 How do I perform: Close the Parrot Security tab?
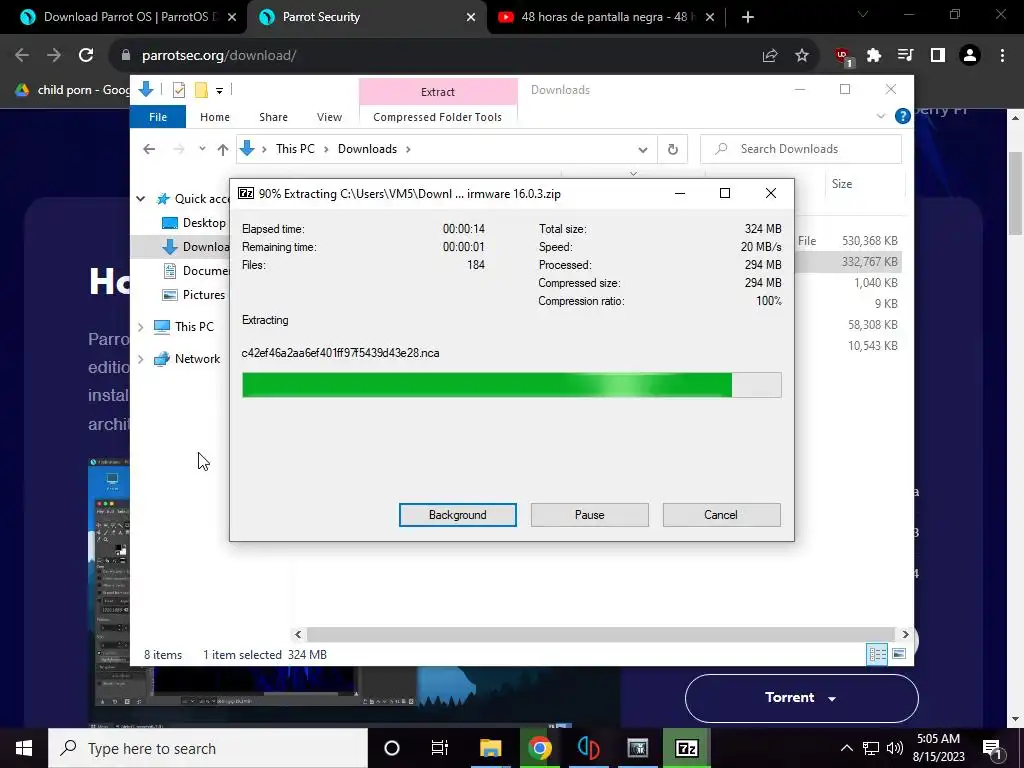(x=471, y=17)
